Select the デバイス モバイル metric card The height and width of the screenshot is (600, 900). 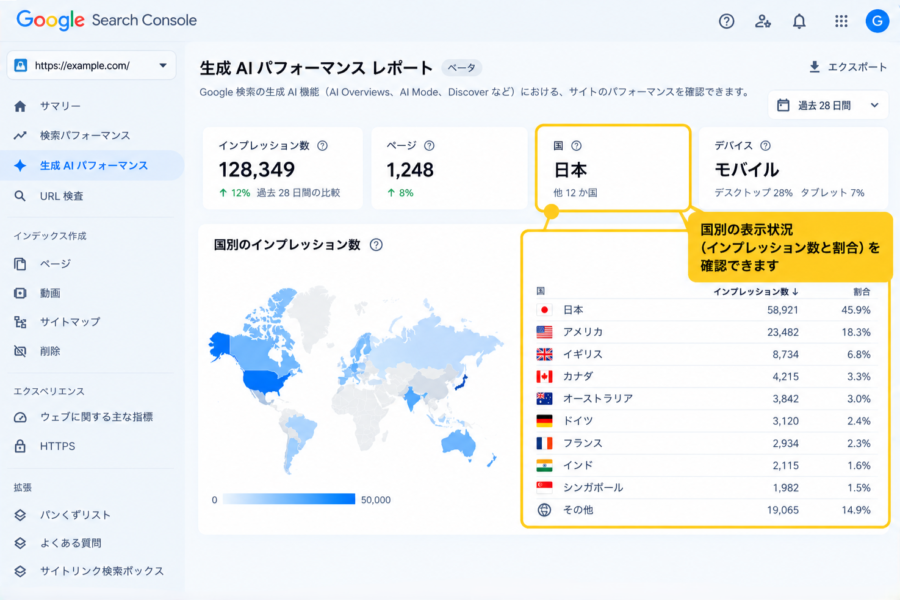(793, 168)
